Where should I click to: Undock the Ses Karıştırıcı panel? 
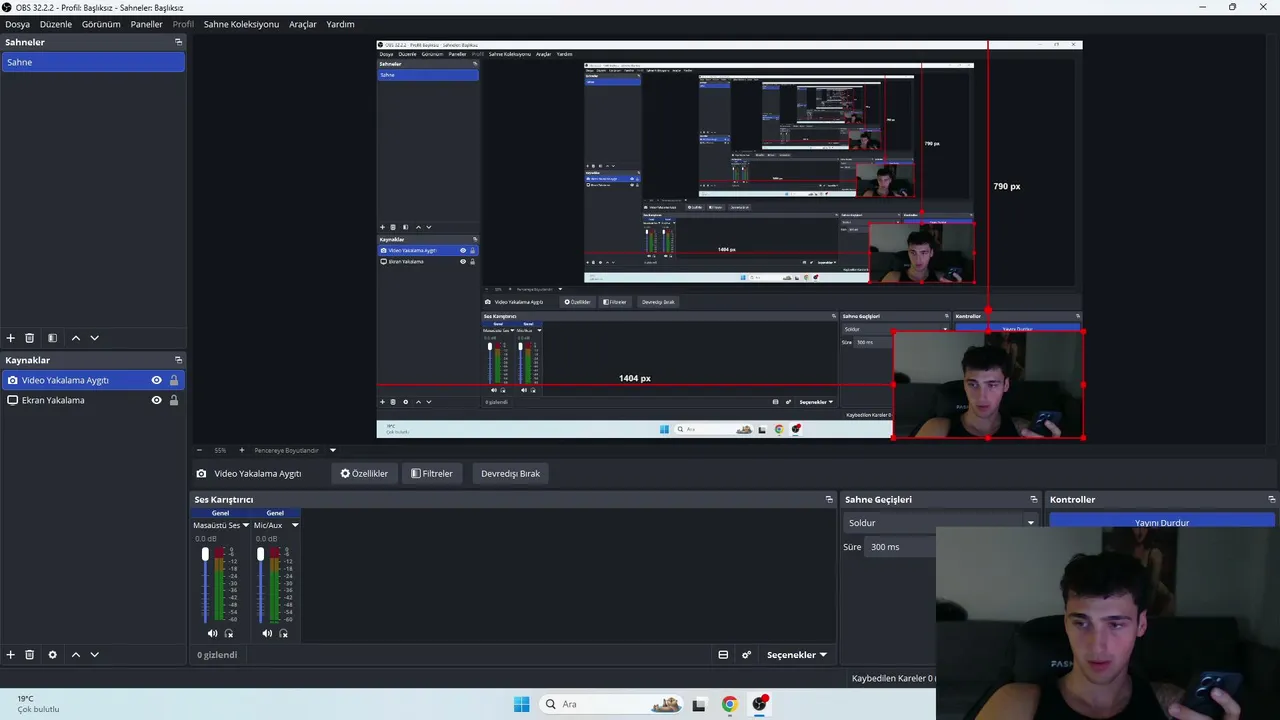point(829,499)
